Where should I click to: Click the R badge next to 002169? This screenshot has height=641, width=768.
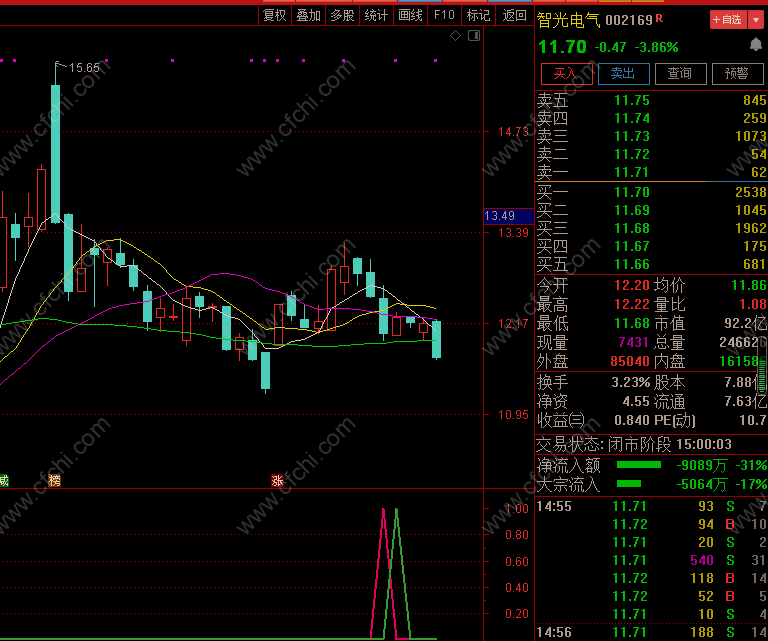coord(659,18)
